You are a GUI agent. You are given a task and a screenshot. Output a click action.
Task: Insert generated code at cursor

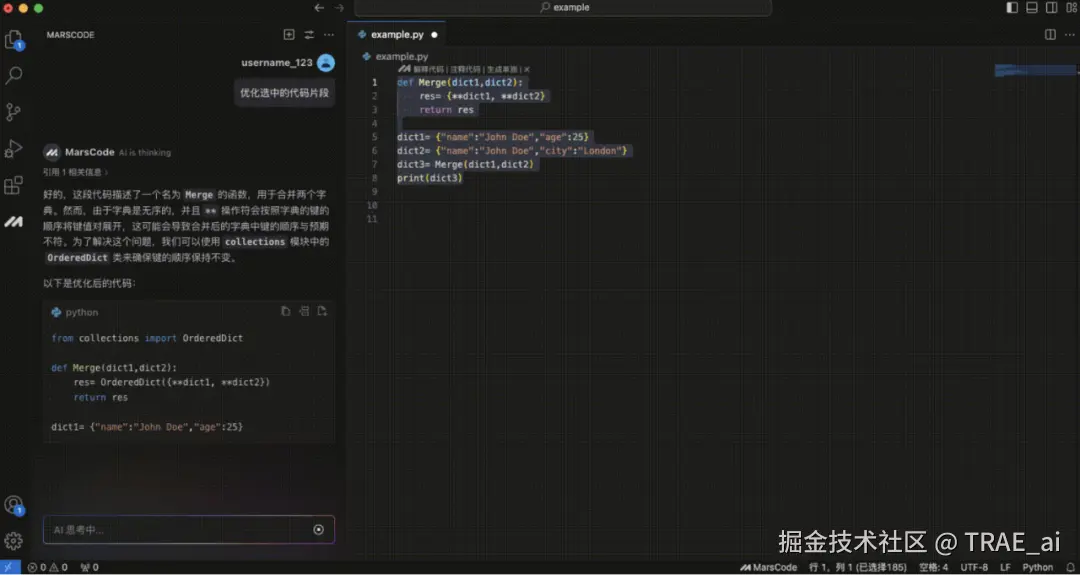(304, 311)
